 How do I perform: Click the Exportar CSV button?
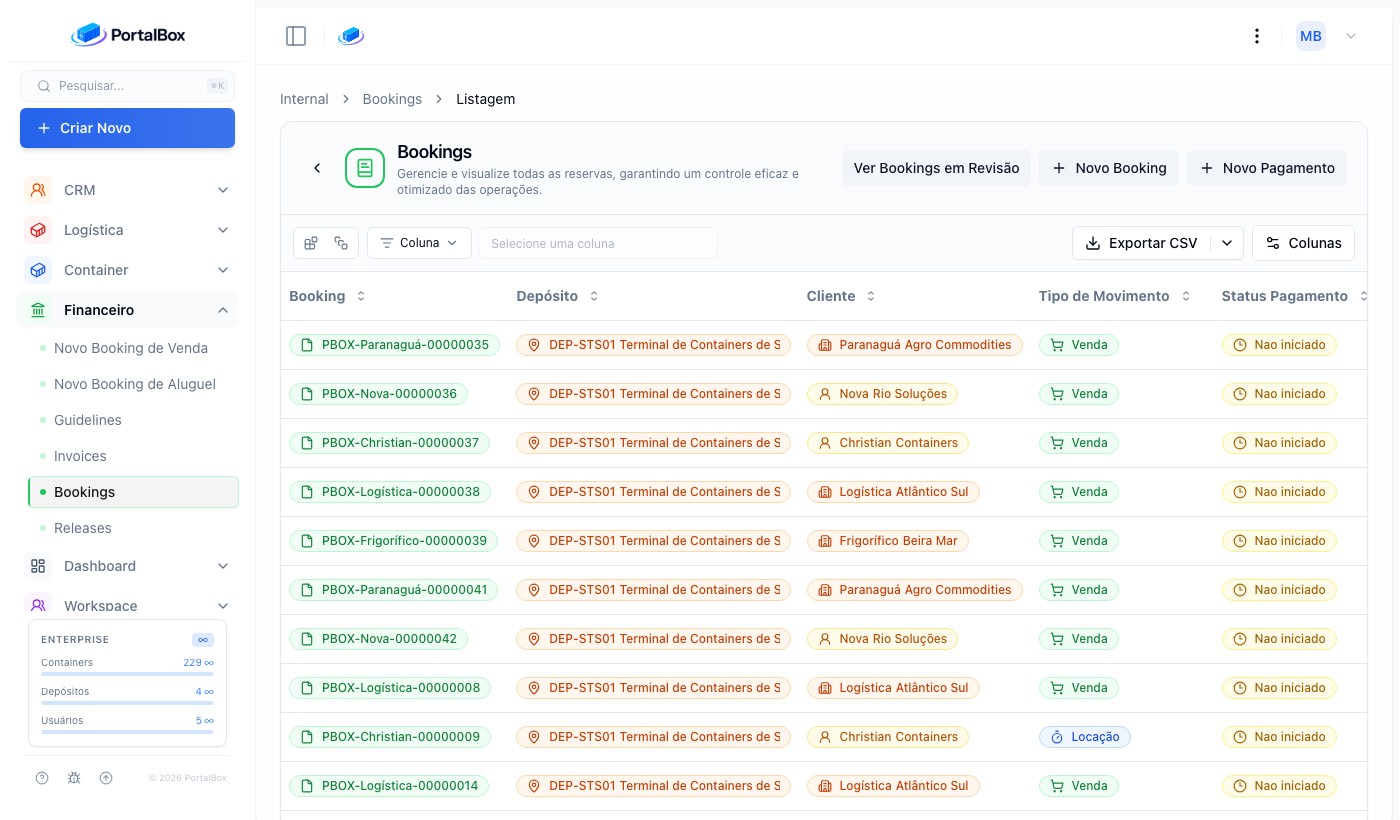1141,243
